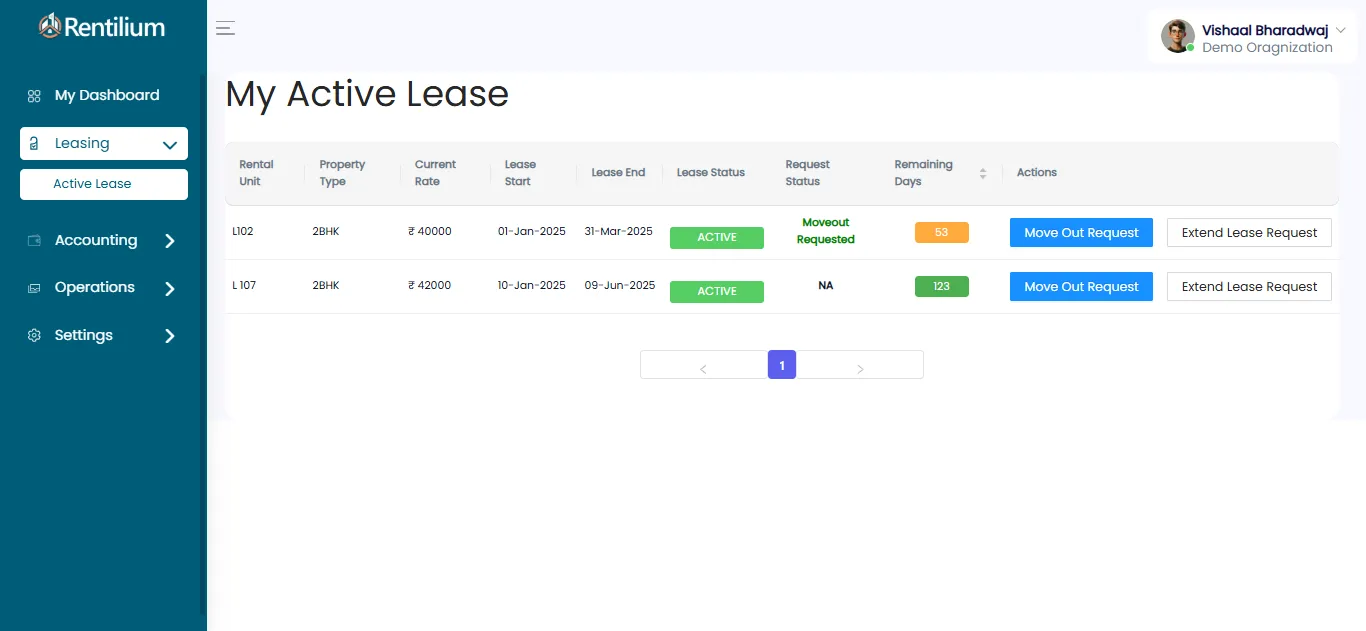Select page 1 in pagination
This screenshot has width=1366, height=631.
pyautogui.click(x=782, y=365)
